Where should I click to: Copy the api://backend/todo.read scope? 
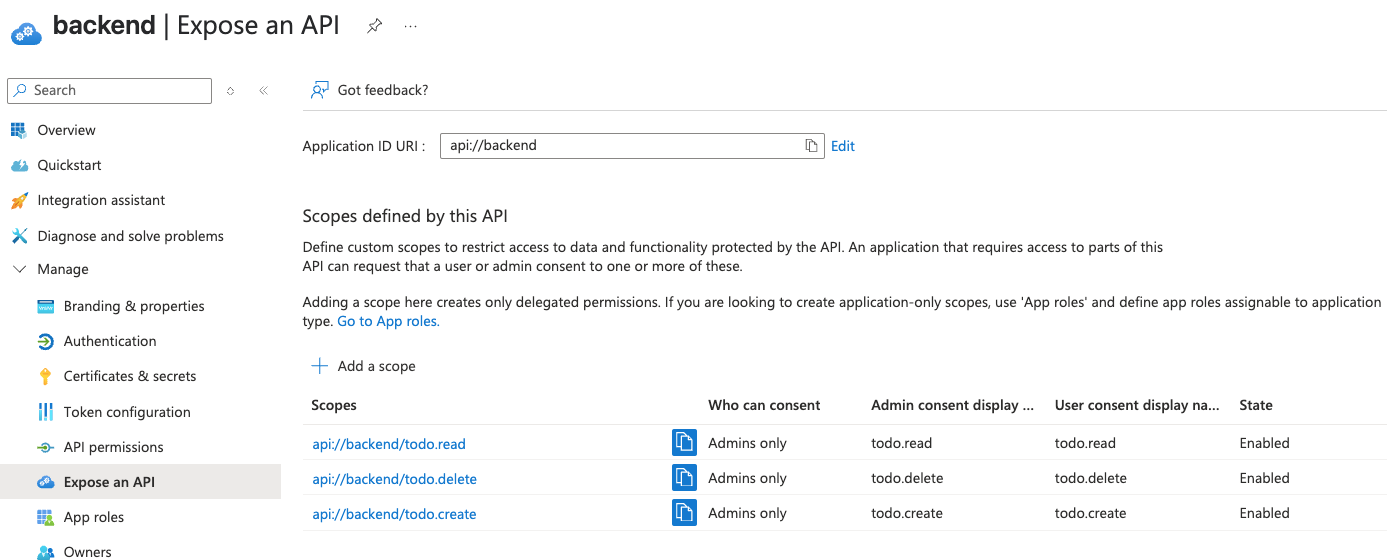(x=684, y=443)
